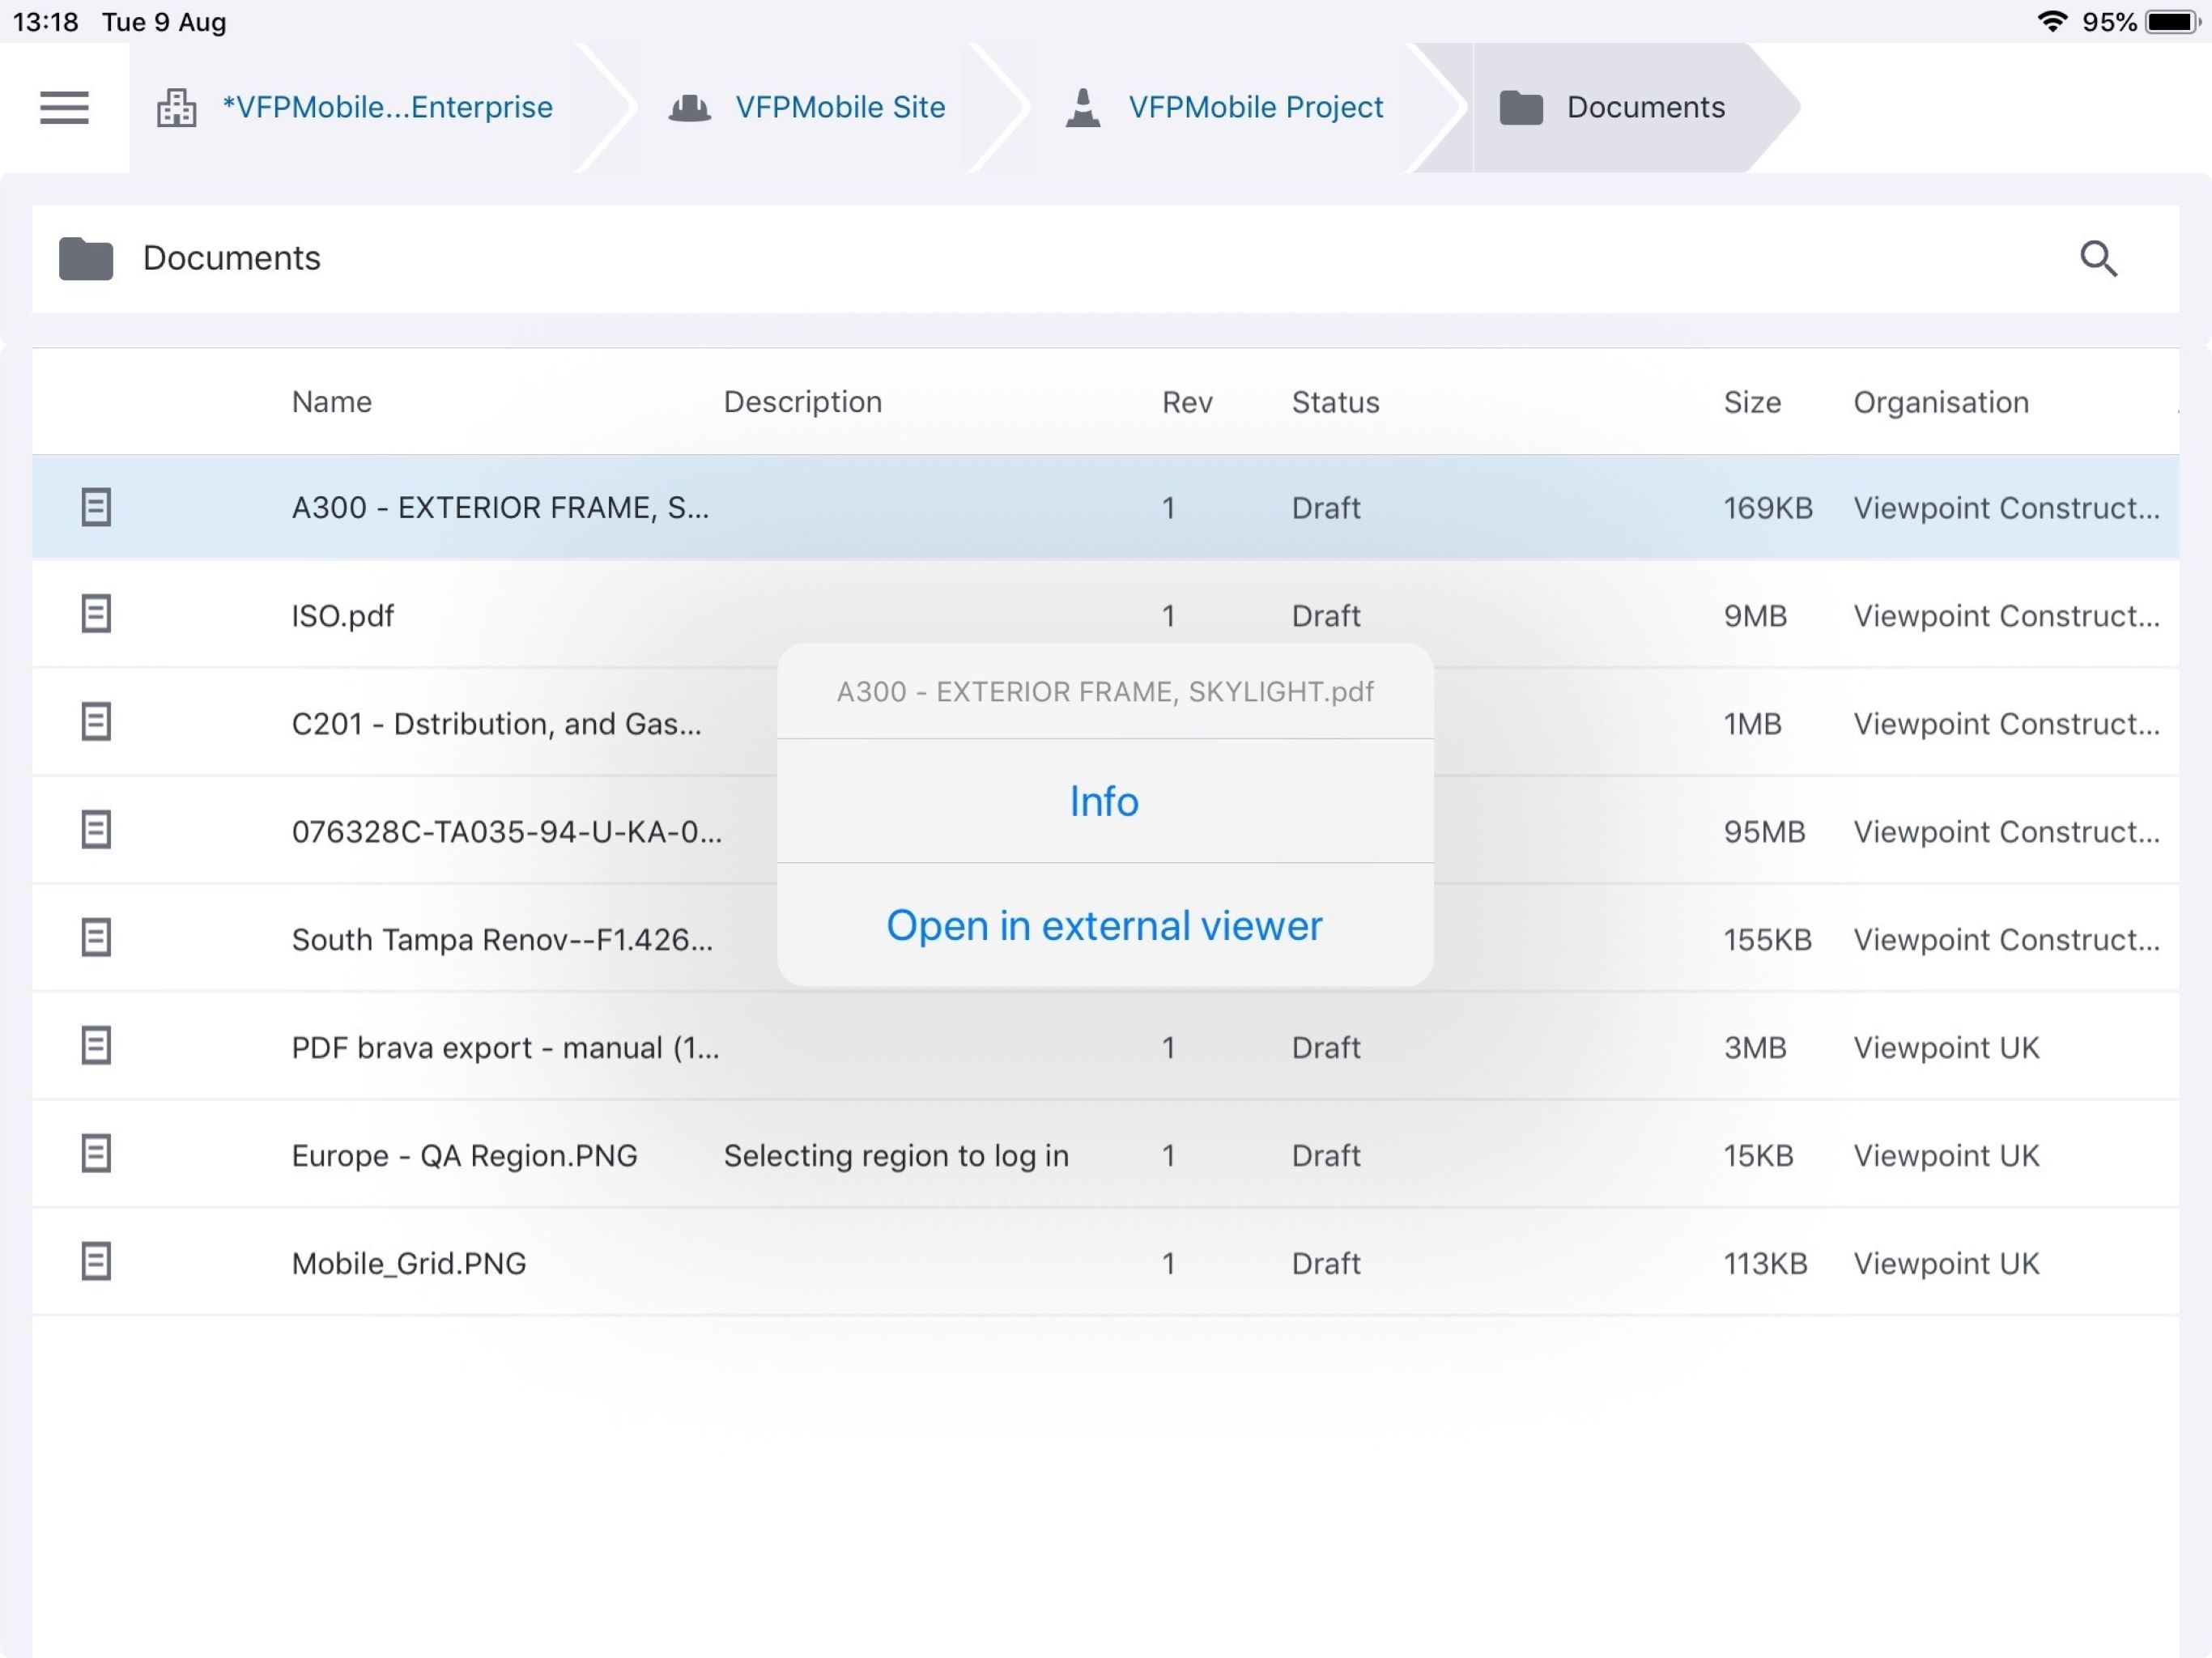Click the document icon beside South Tampa Renov file

[97, 937]
